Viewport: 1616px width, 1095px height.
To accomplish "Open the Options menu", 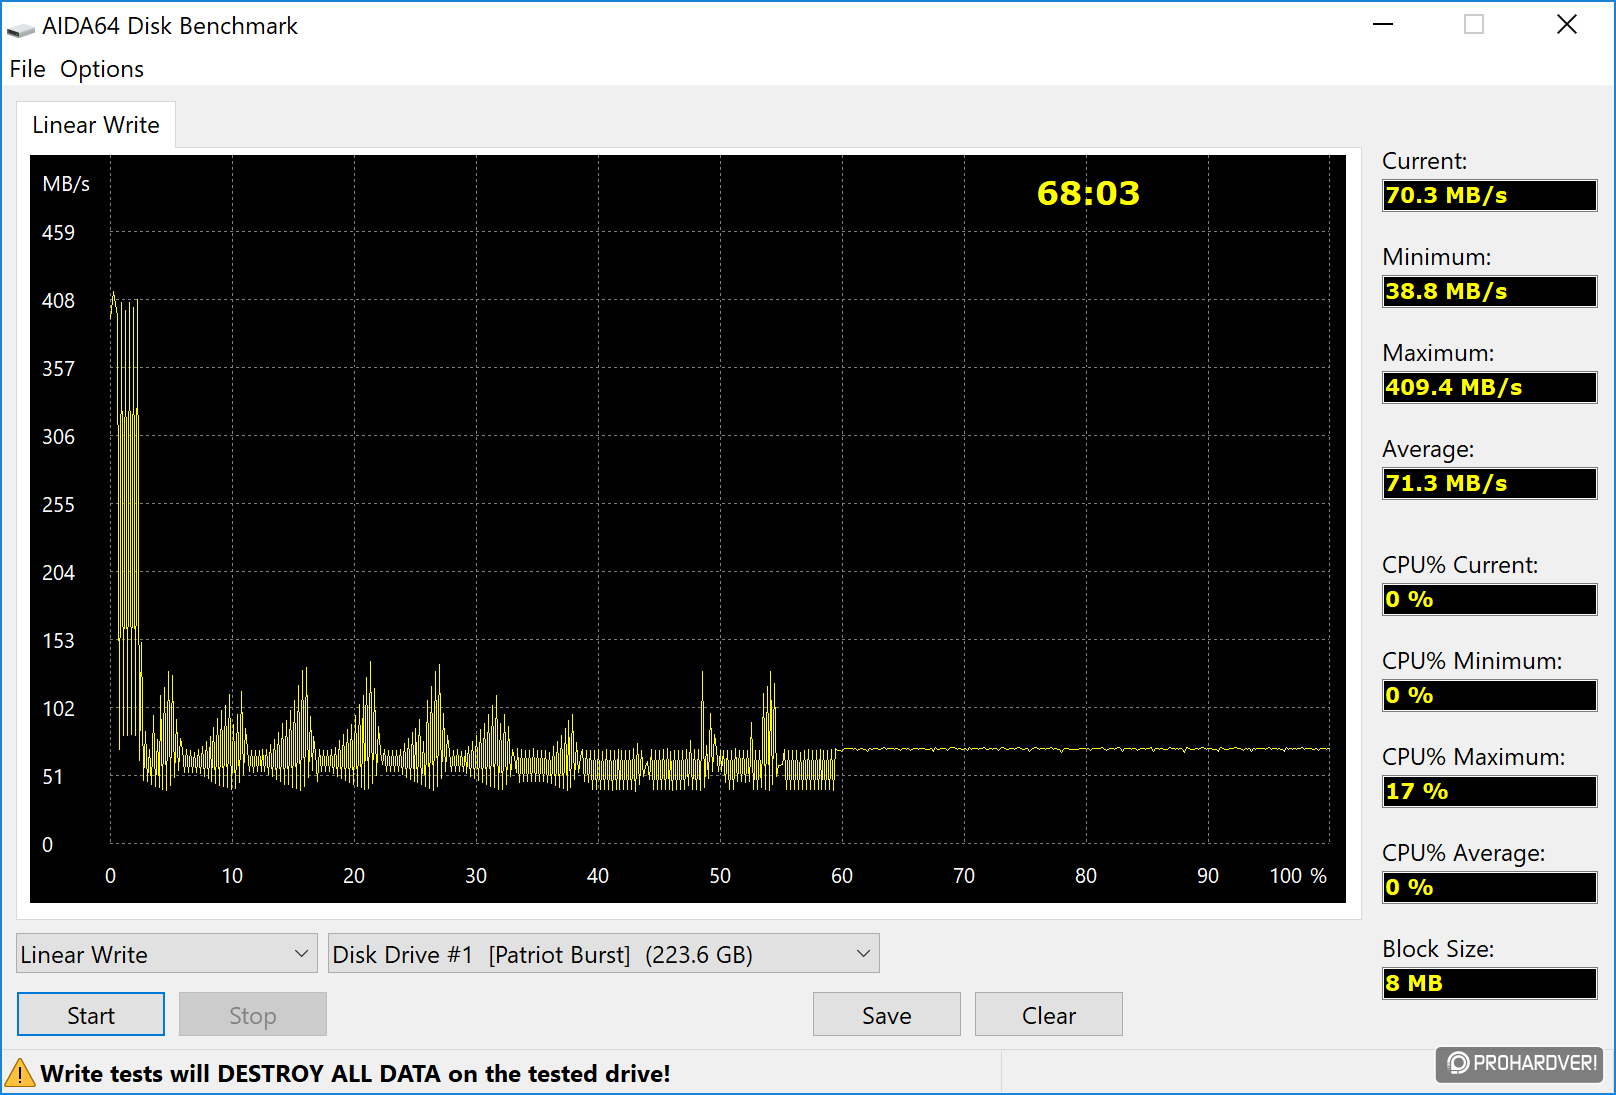I will pyautogui.click(x=102, y=69).
